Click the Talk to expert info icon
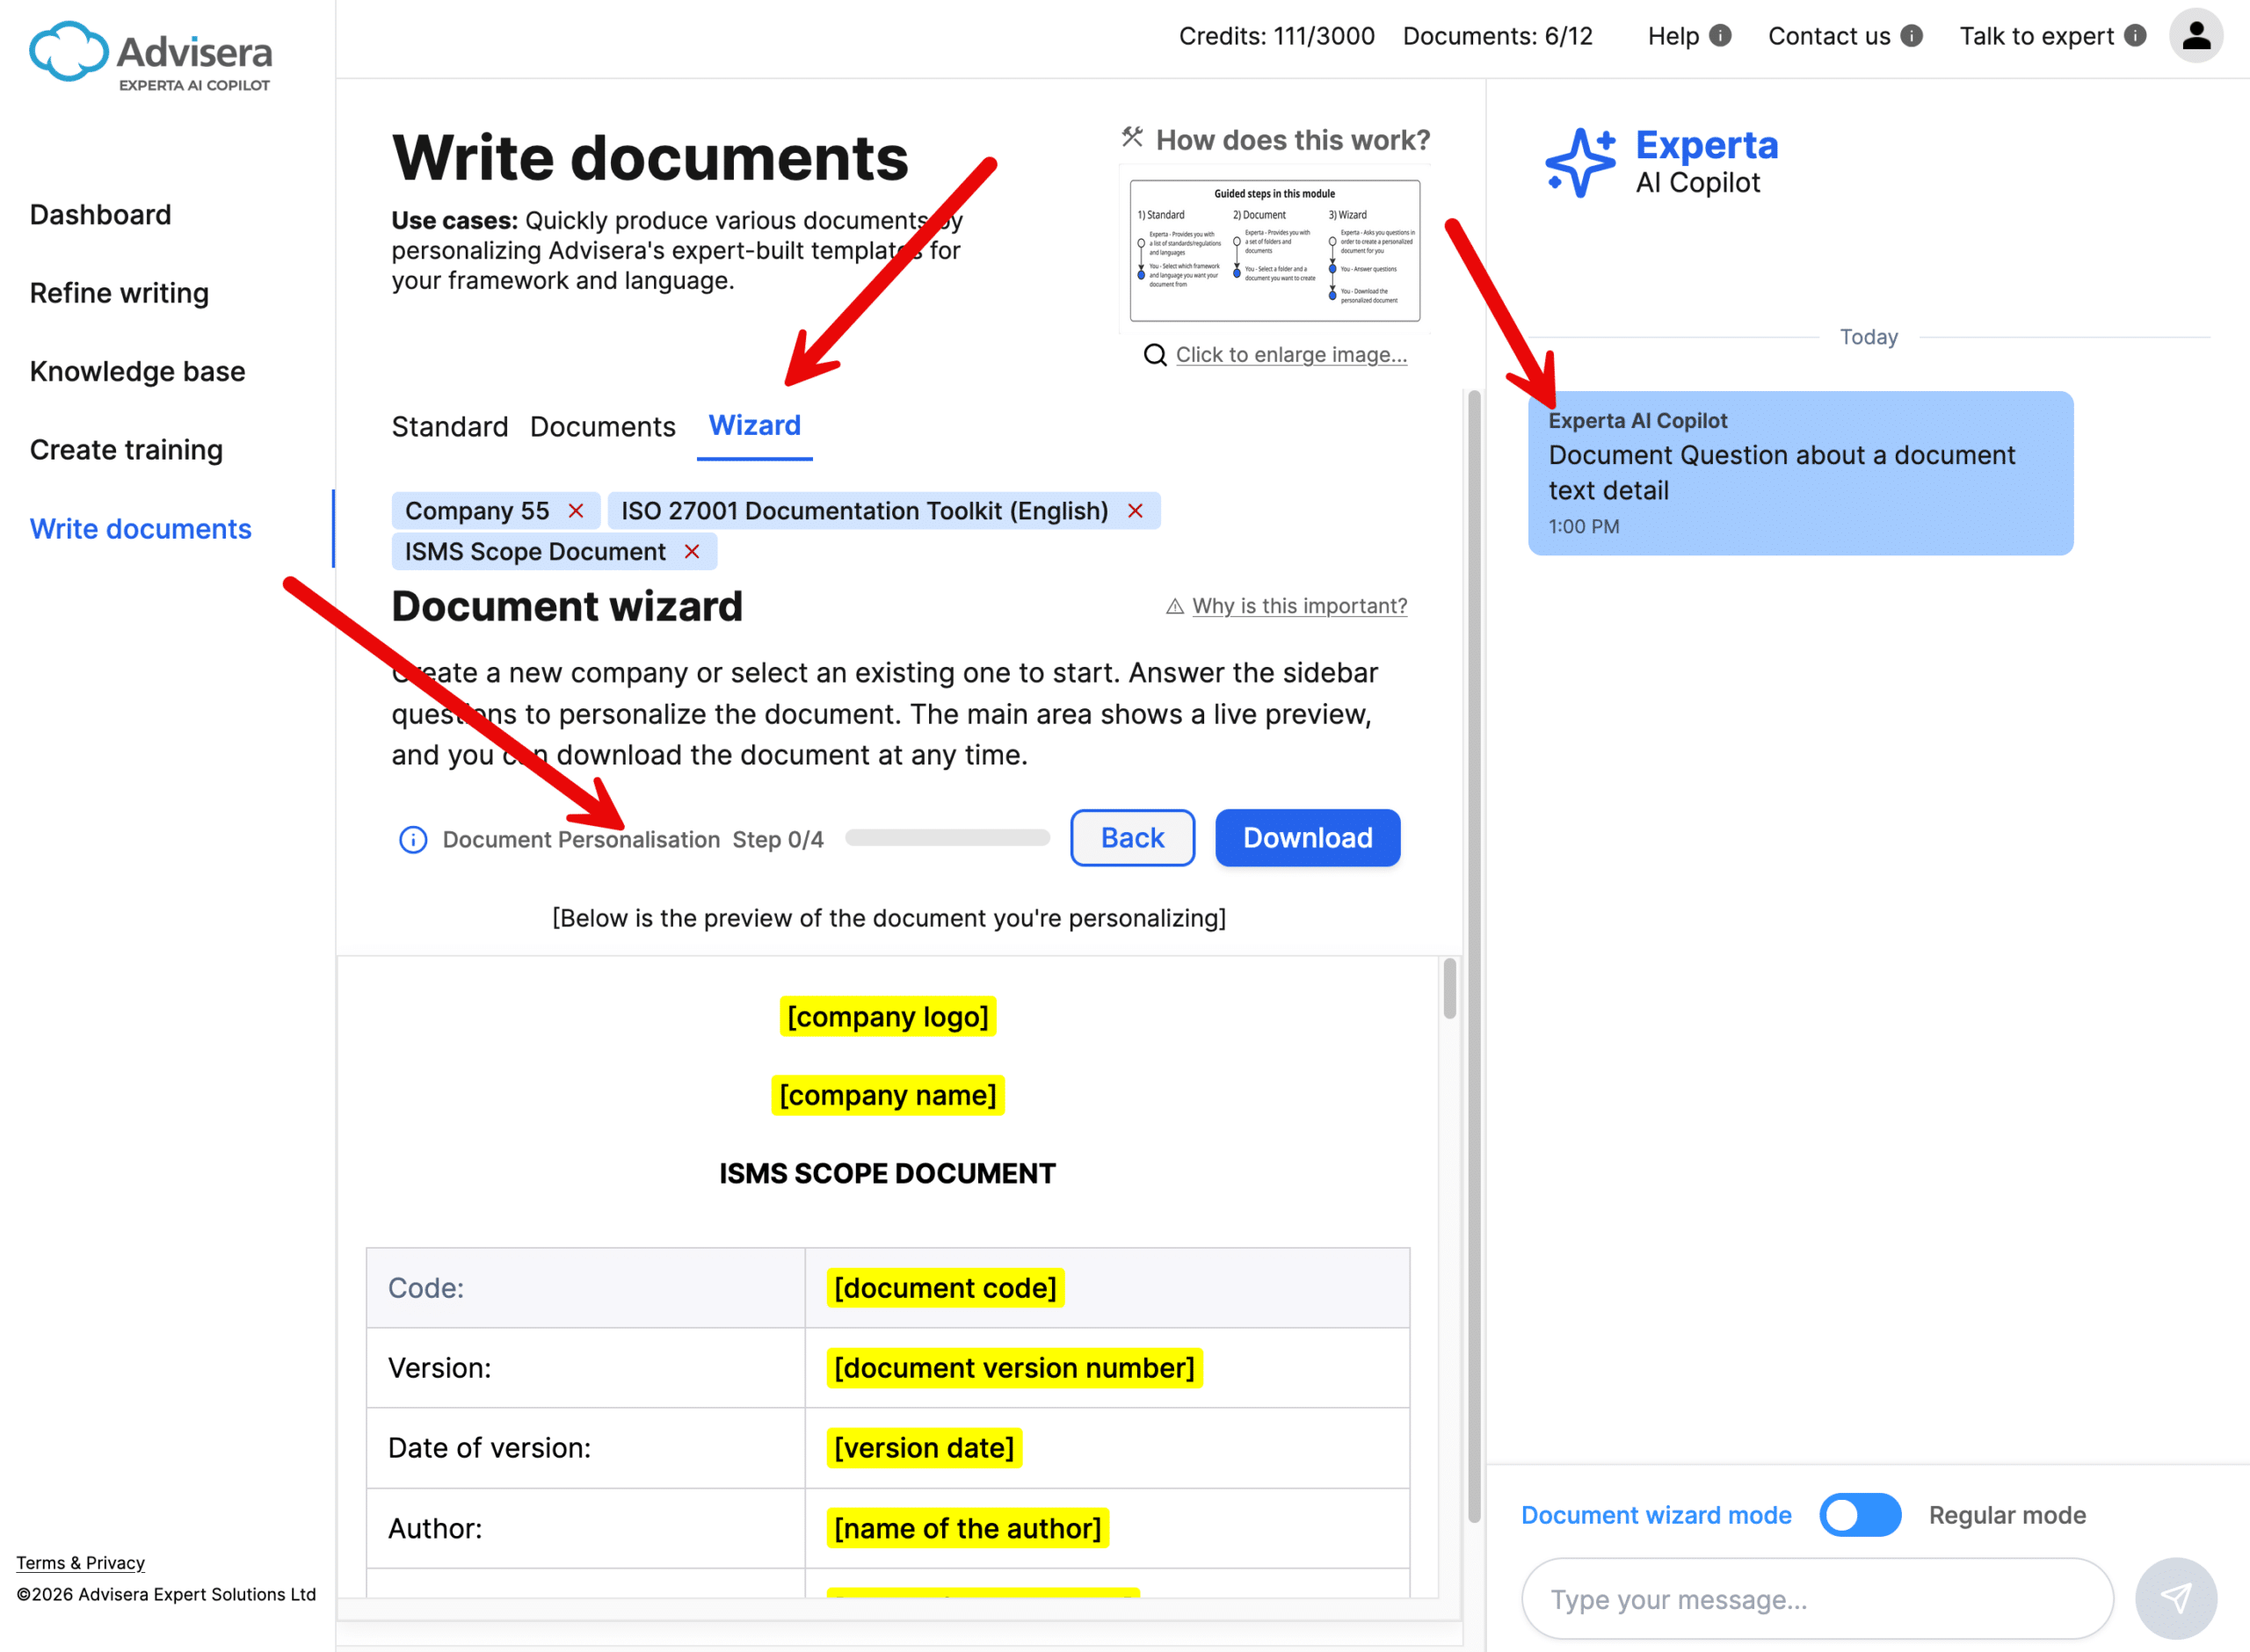Screen dimensions: 2250x1652 click(x=2137, y=35)
